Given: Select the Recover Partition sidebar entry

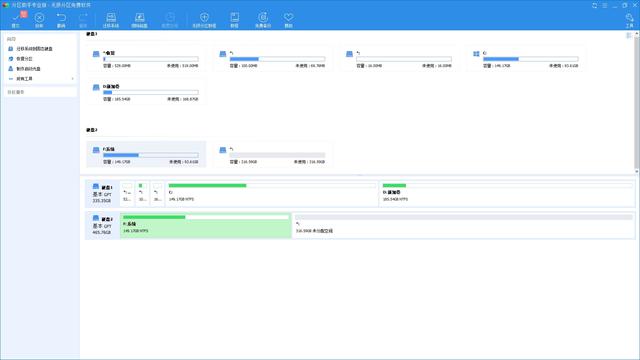Looking at the screenshot, I should pyautogui.click(x=41, y=59).
